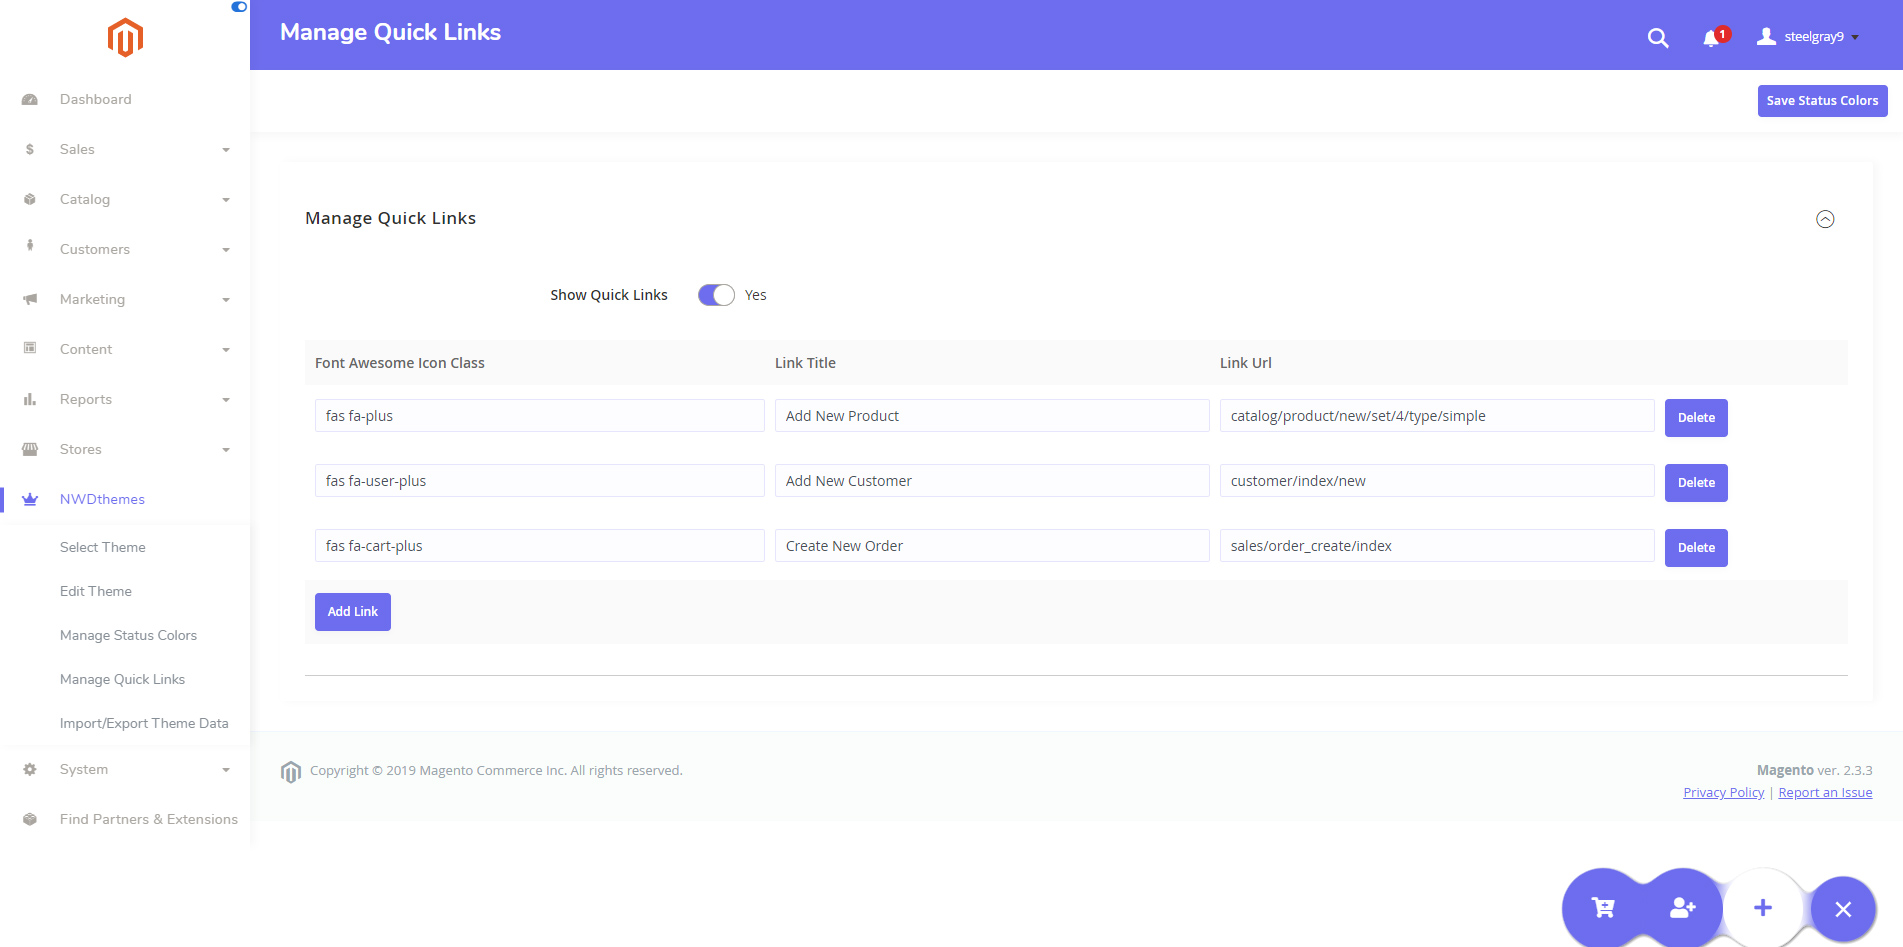Image resolution: width=1903 pixels, height=947 pixels.
Task: Click the sales/order_create/index URL field
Action: (1437, 546)
